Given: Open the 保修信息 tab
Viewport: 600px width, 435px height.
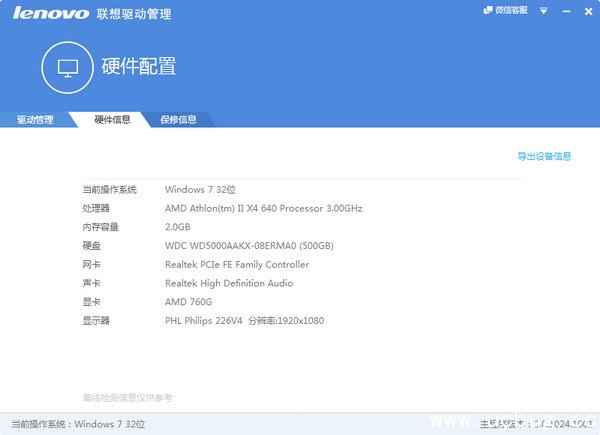Looking at the screenshot, I should pyautogui.click(x=178, y=120).
